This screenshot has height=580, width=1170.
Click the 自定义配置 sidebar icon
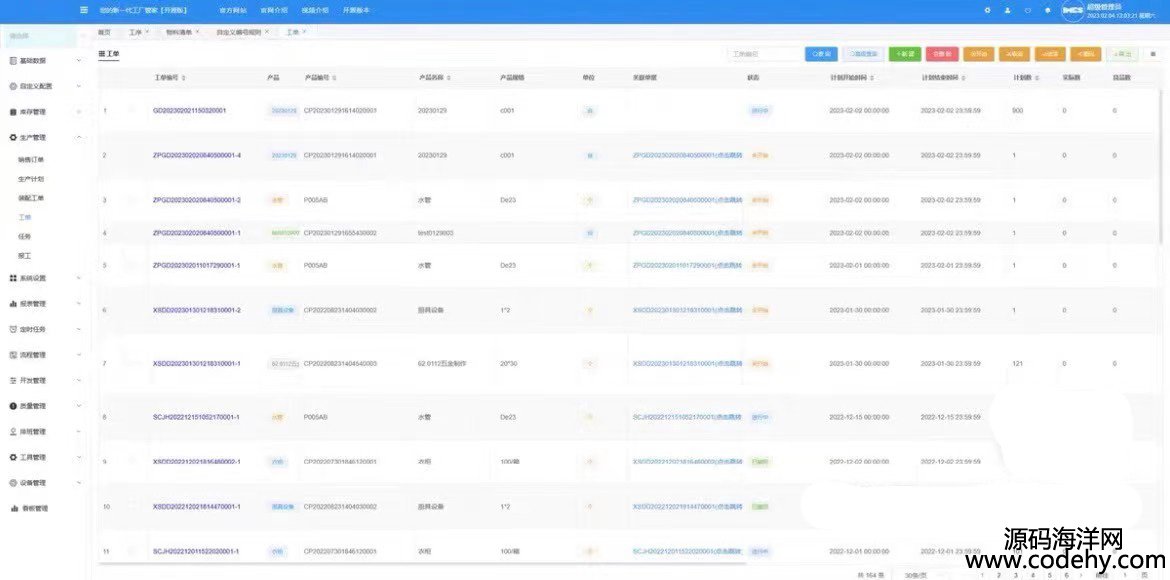click(x=13, y=87)
